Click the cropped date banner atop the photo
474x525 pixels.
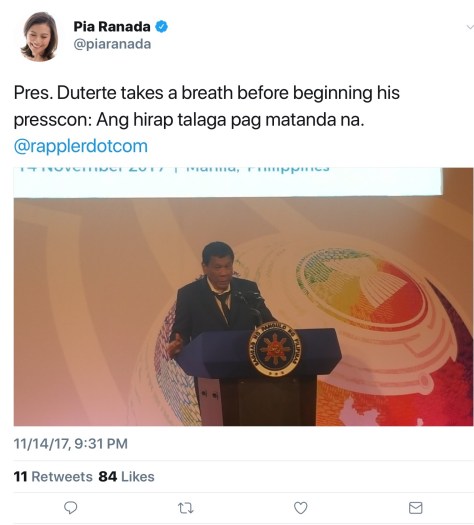[x=228, y=181]
